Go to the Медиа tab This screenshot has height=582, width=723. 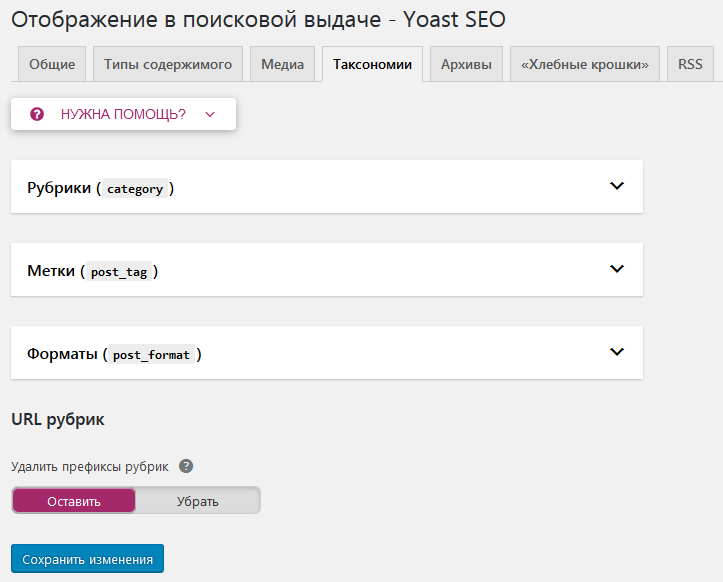pos(283,64)
